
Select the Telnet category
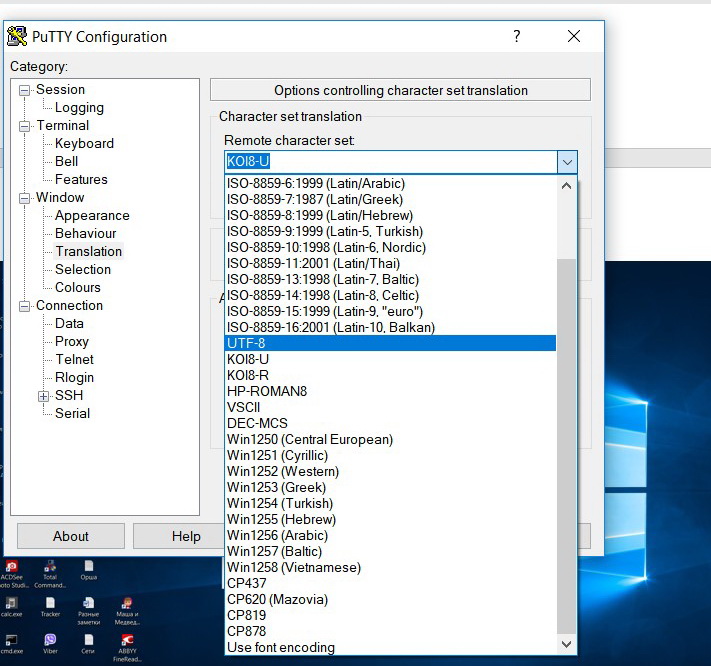pyautogui.click(x=74, y=359)
